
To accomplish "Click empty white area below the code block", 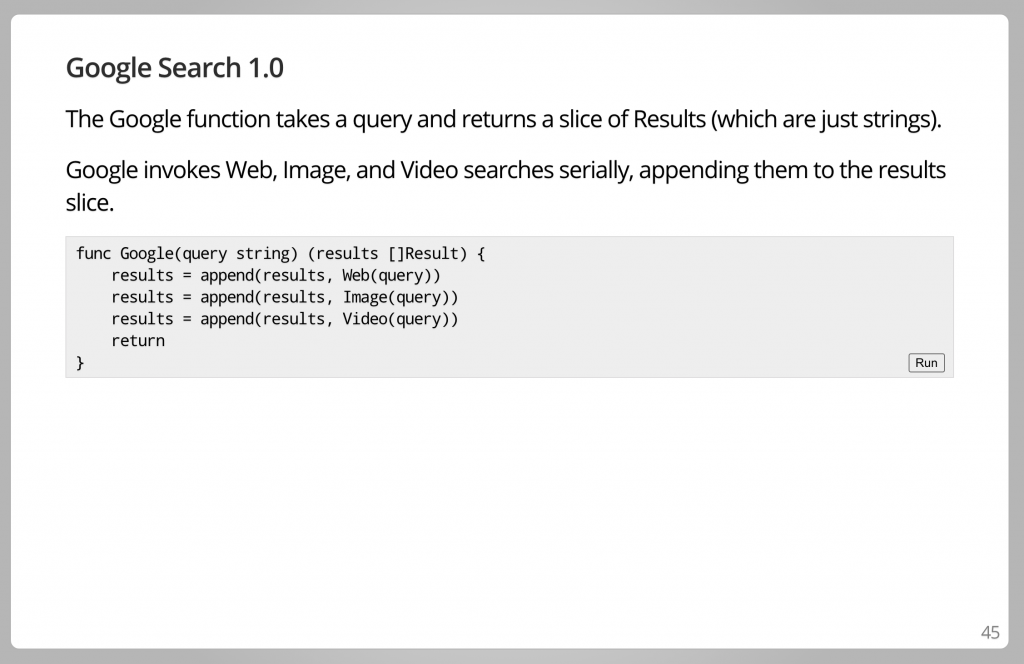I will pos(509,496).
